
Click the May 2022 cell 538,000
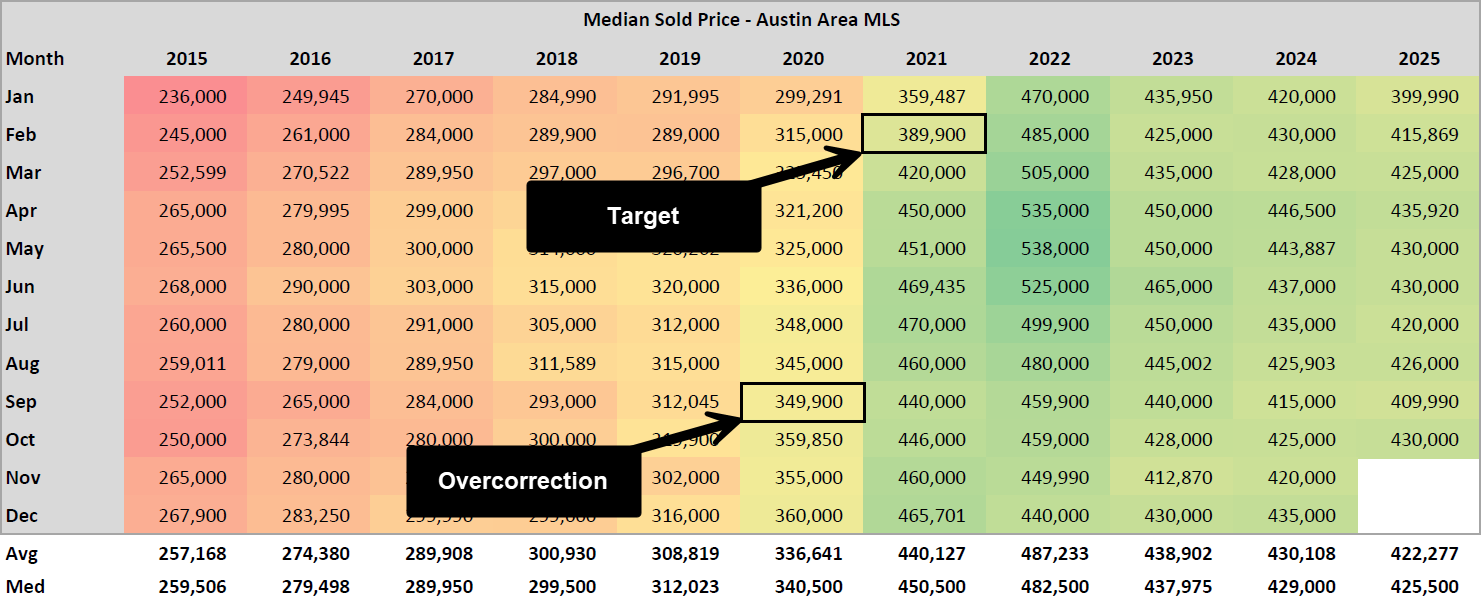[x=1048, y=249]
